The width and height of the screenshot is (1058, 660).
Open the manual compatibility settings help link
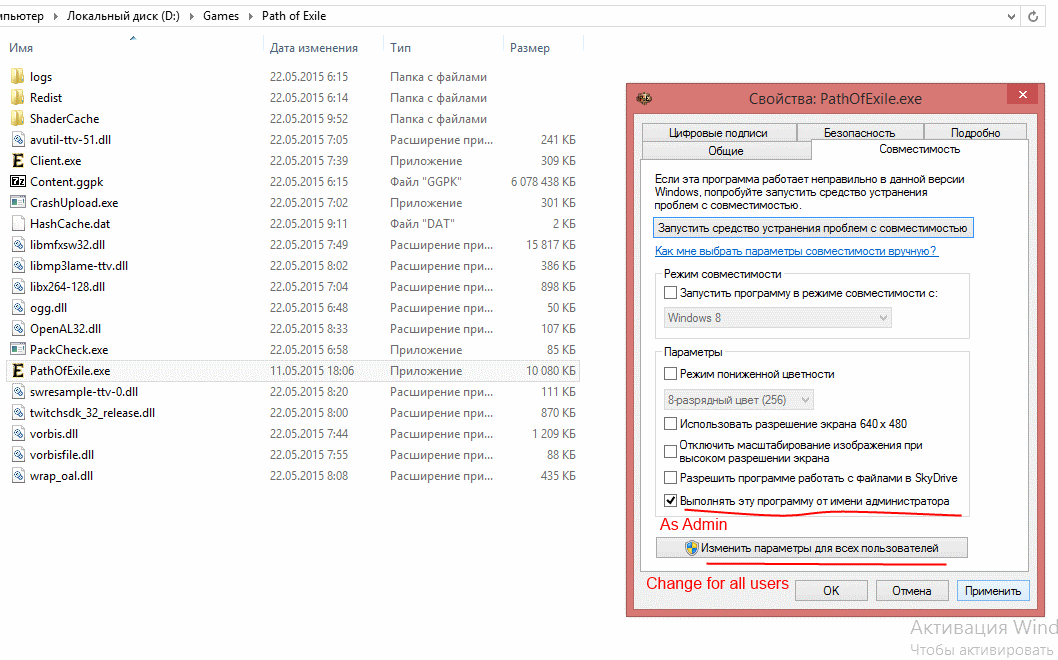click(x=795, y=252)
